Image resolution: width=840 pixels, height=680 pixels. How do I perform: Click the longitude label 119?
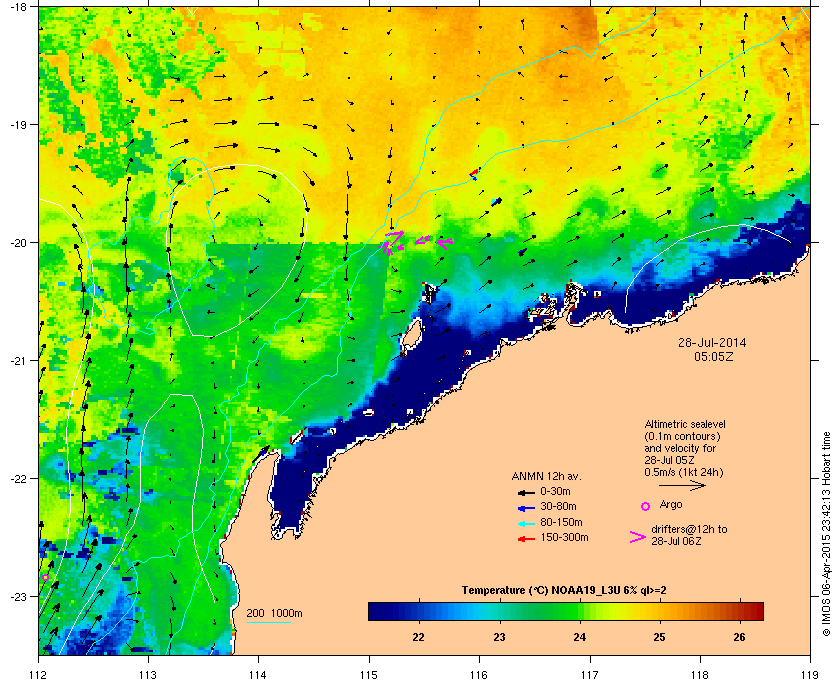[x=810, y=675]
